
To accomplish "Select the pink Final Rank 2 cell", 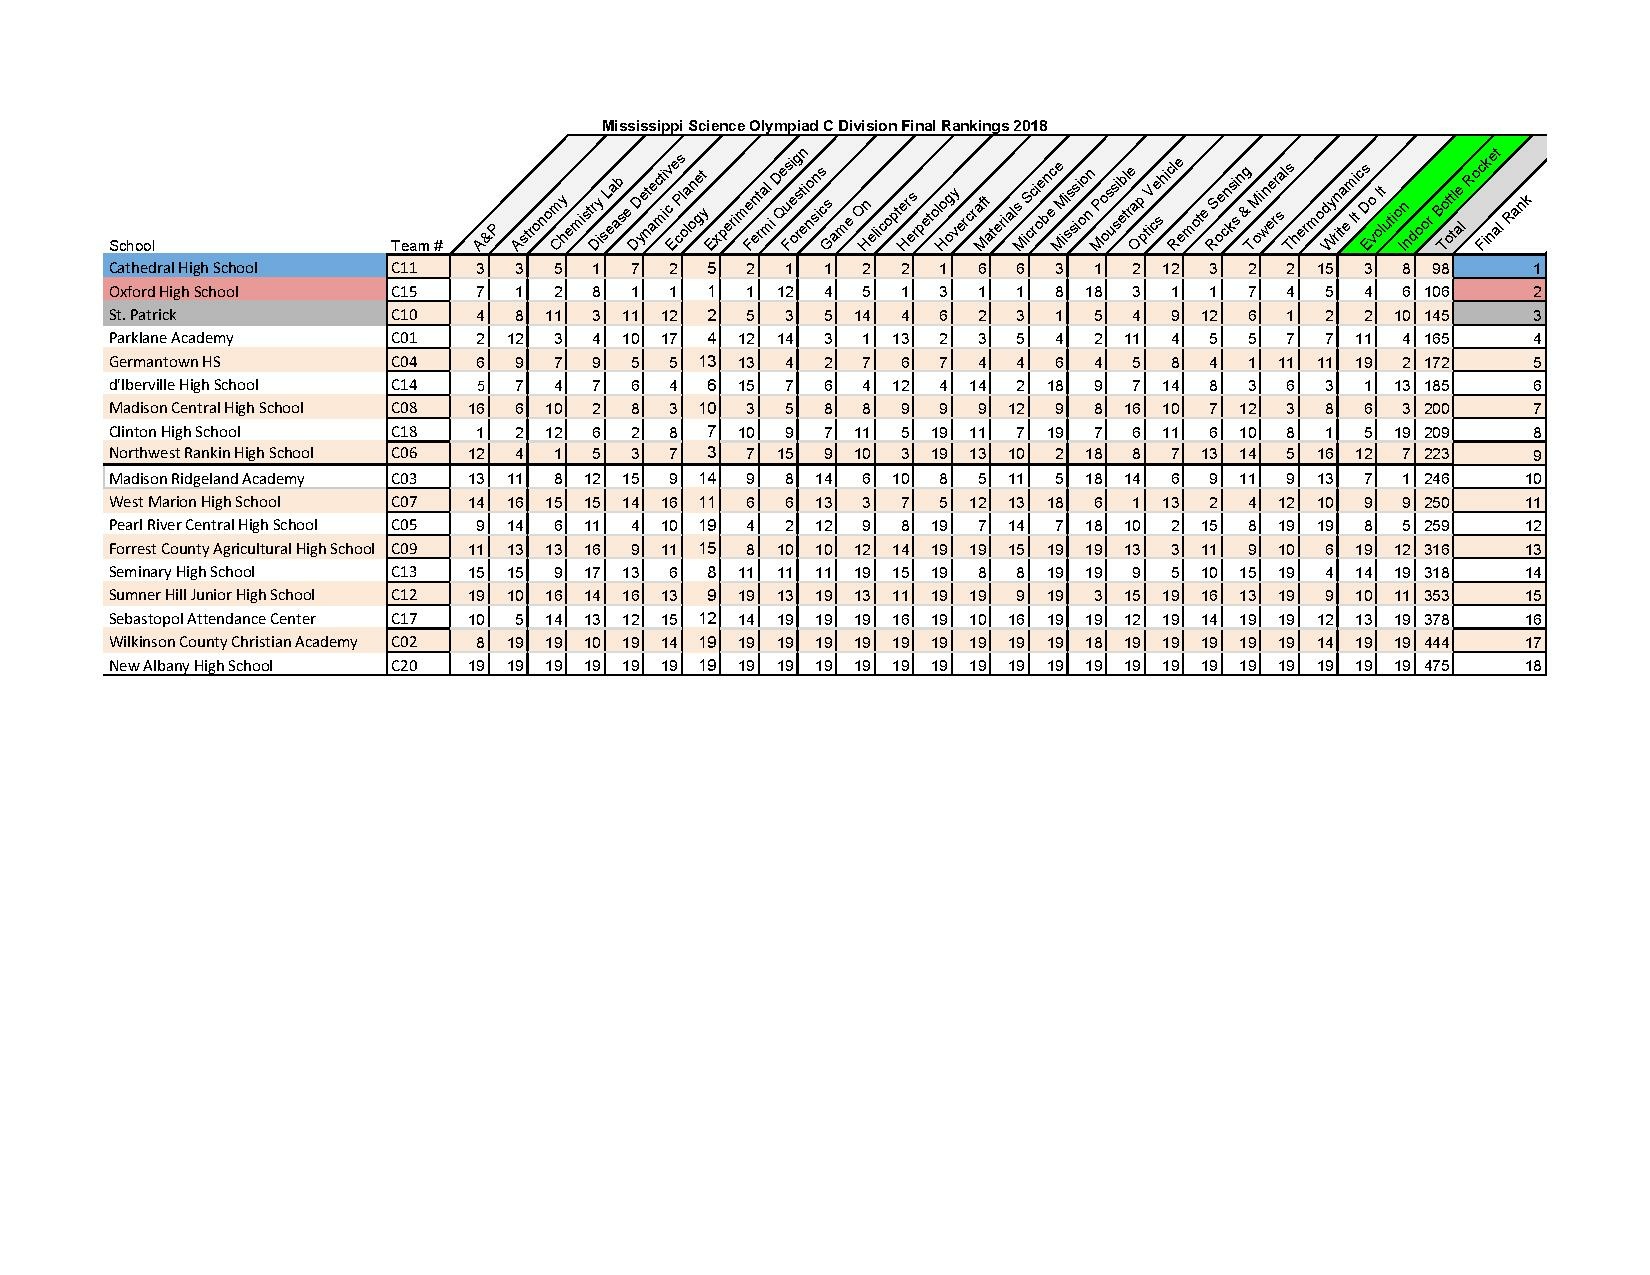I will pyautogui.click(x=1499, y=292).
